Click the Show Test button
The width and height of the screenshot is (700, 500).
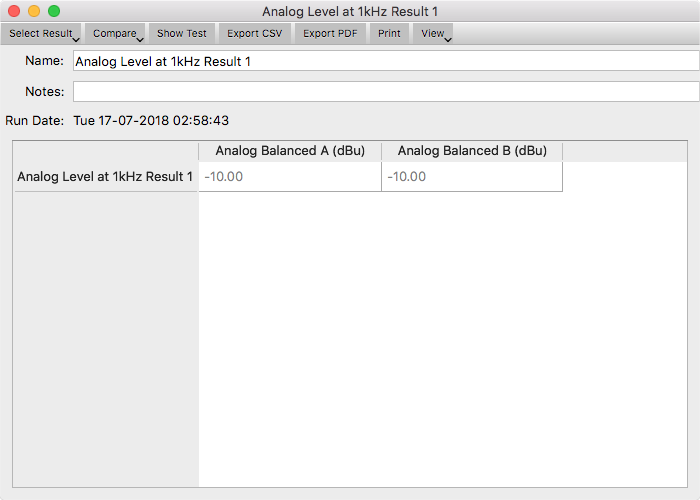coord(182,33)
